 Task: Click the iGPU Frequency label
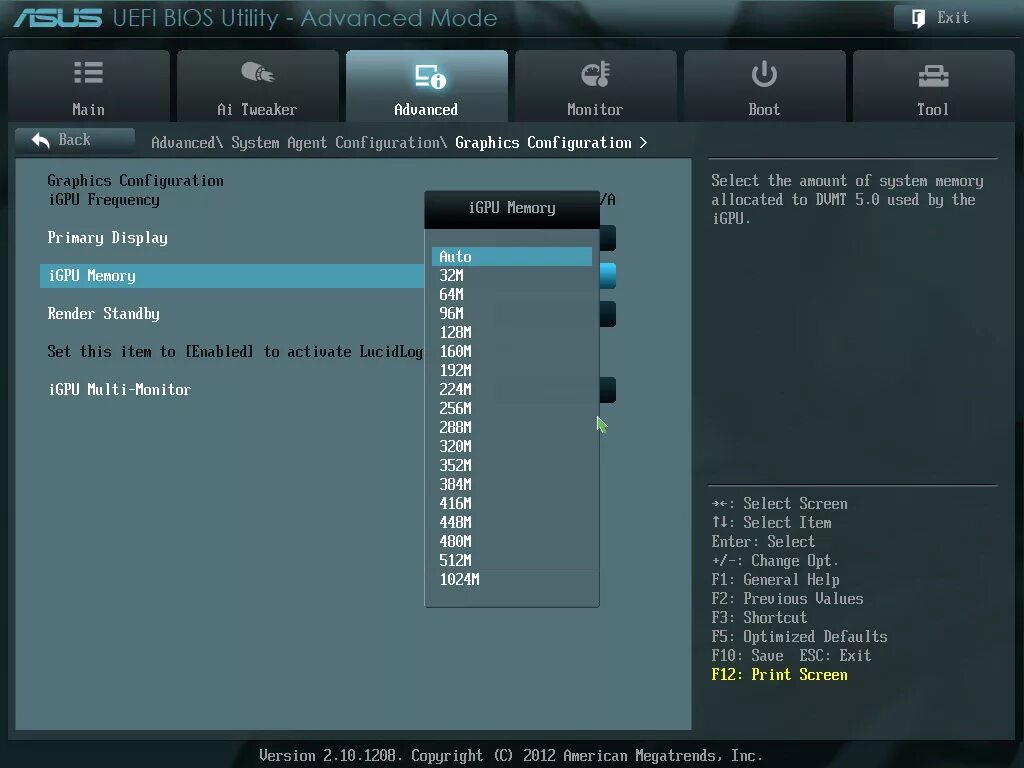(104, 200)
